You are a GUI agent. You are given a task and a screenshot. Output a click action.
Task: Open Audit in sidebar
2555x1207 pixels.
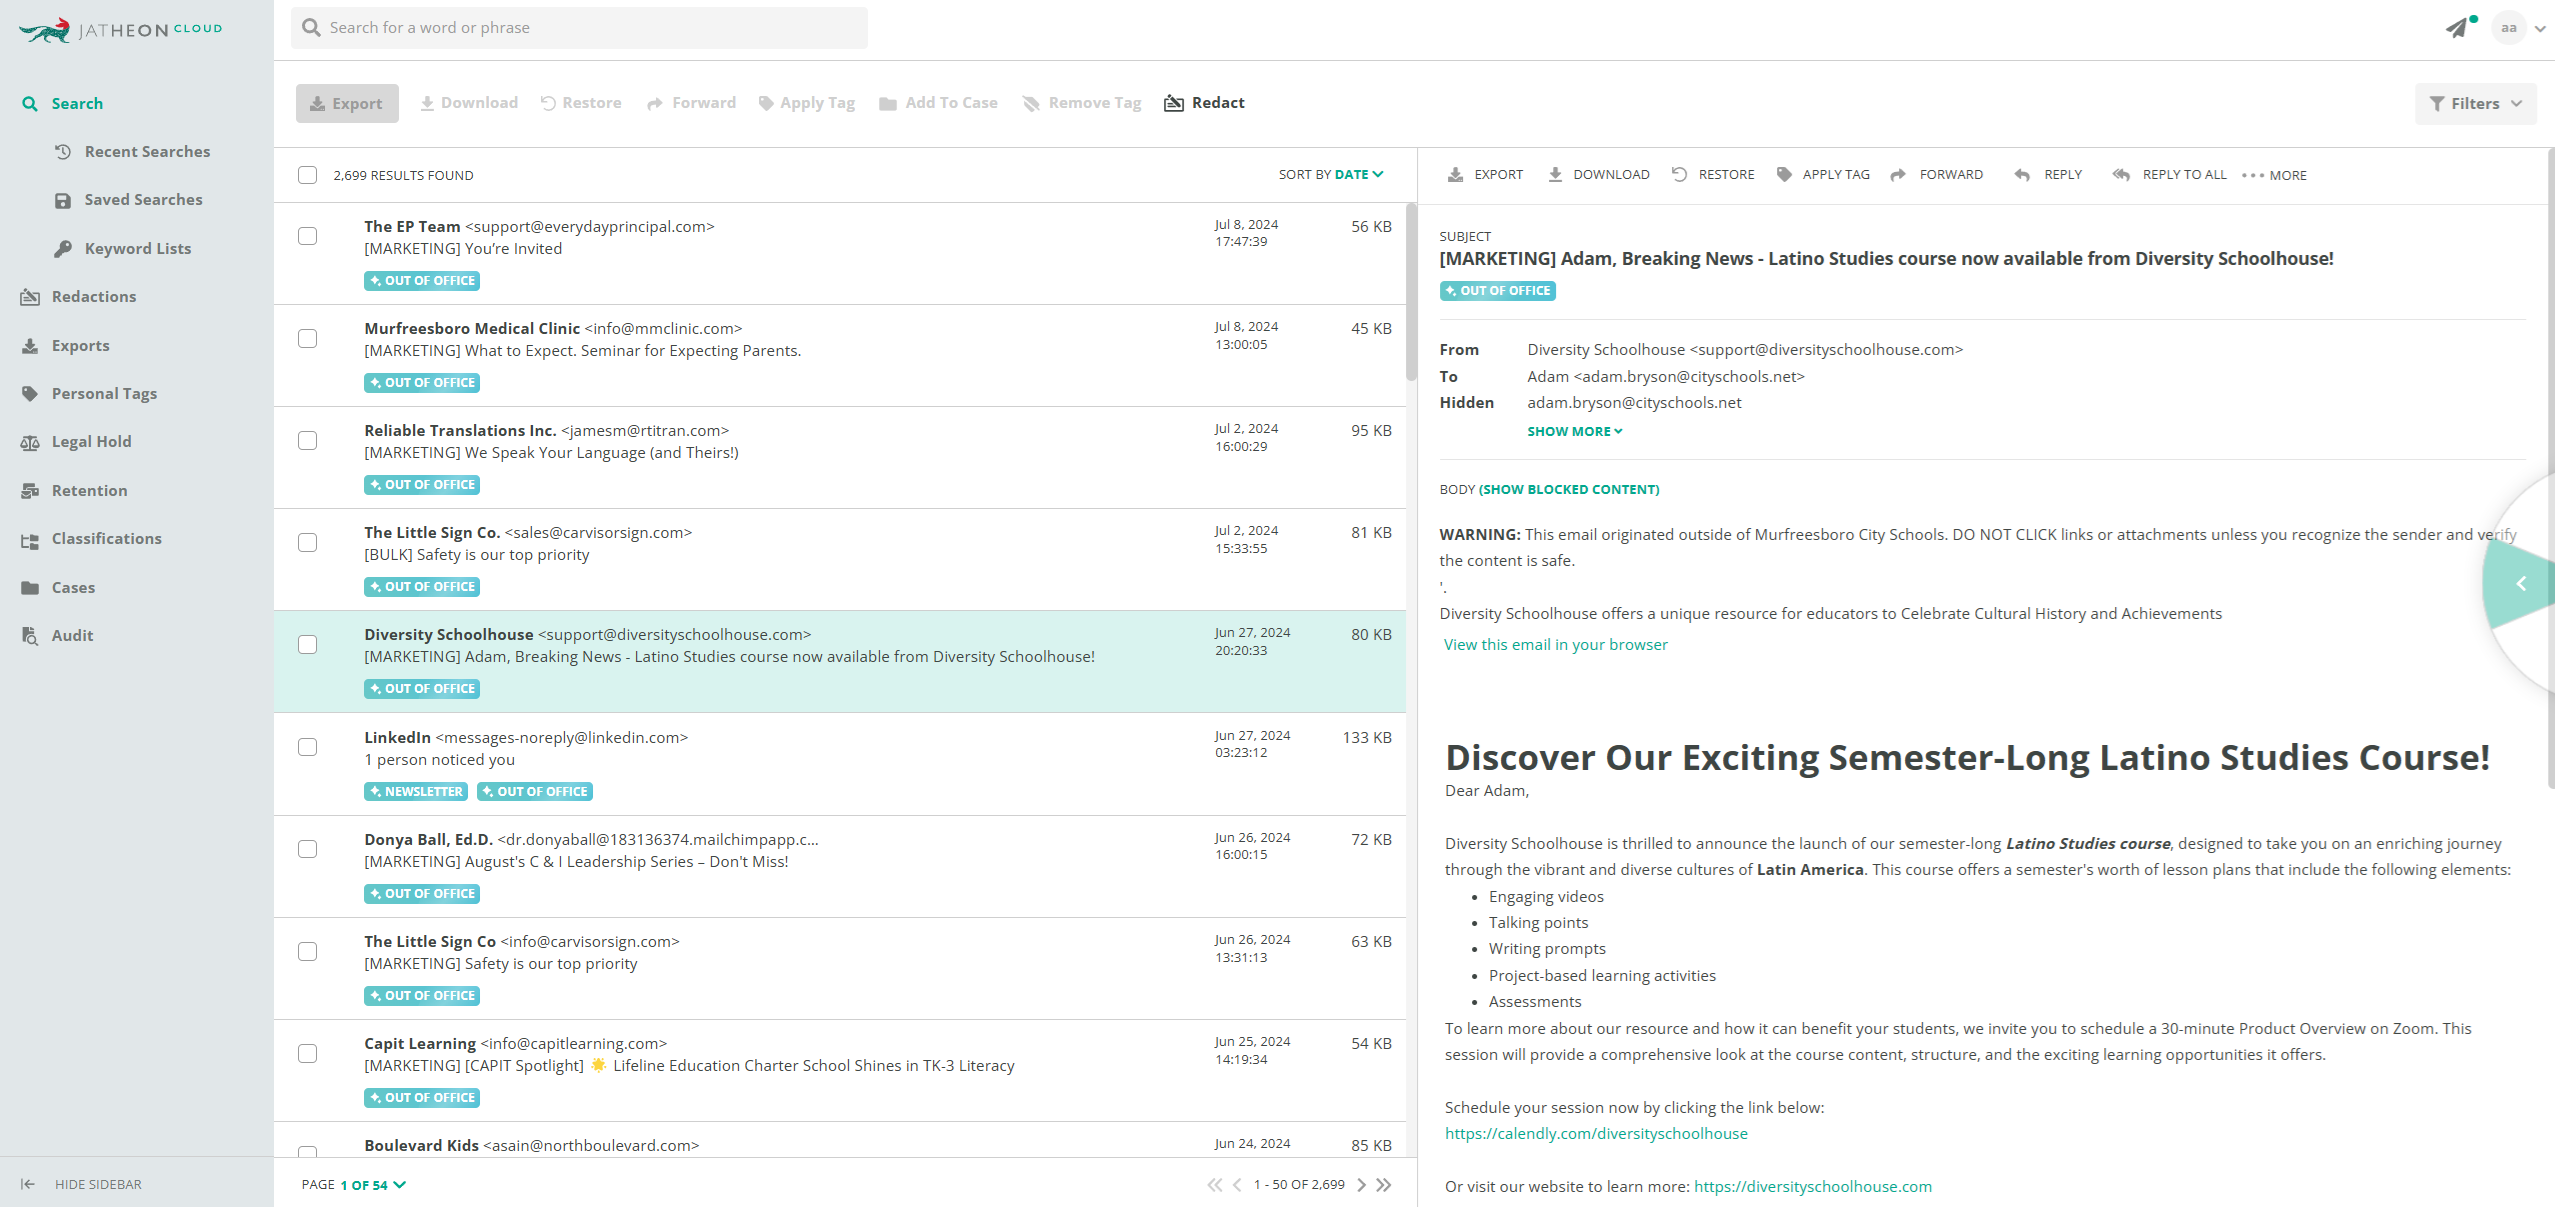72,636
